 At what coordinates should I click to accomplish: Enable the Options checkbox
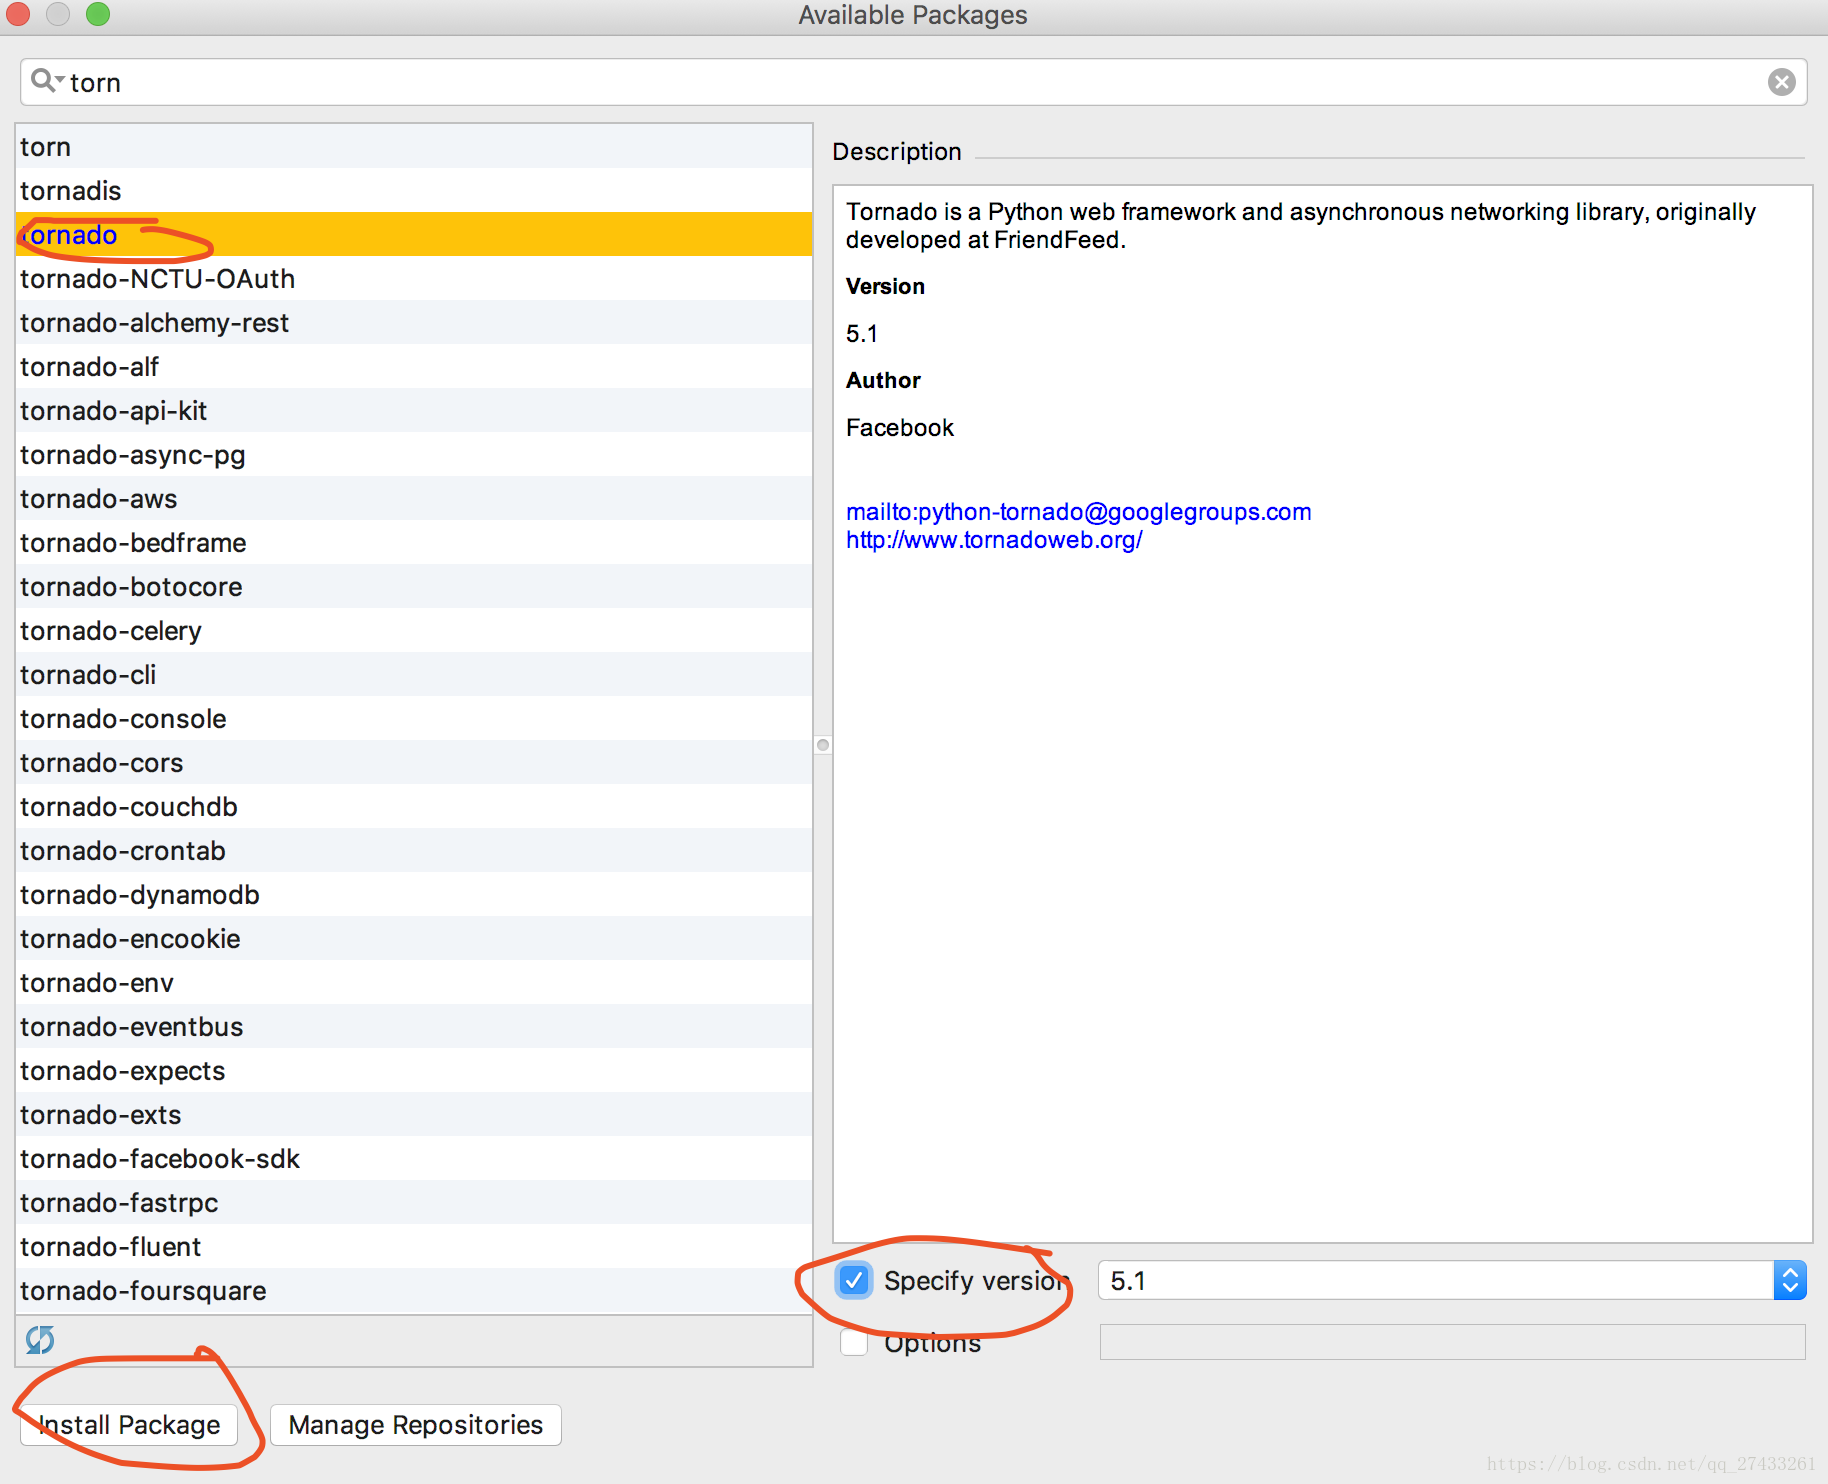[x=854, y=1342]
